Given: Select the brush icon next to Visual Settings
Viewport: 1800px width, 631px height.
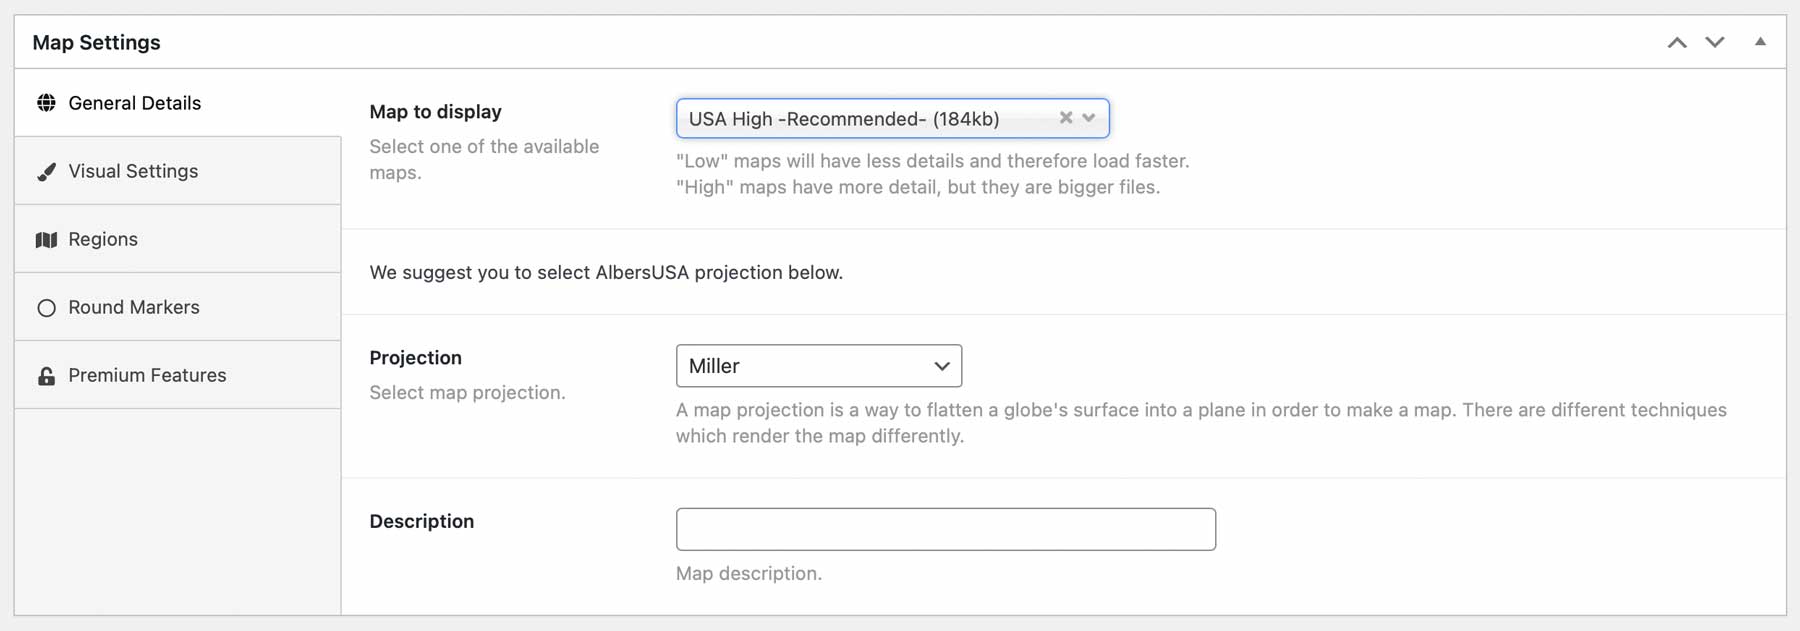Looking at the screenshot, I should coord(46,171).
